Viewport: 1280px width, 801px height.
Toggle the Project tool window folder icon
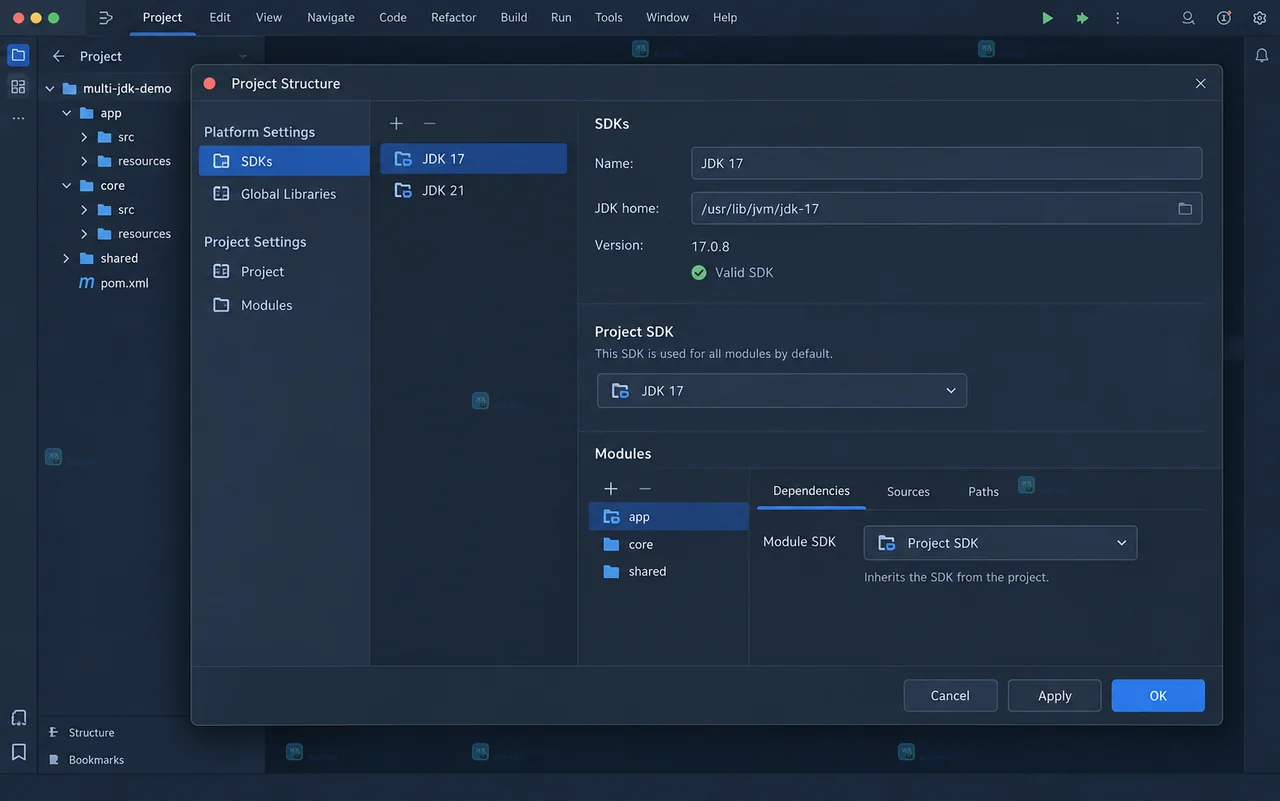pyautogui.click(x=18, y=55)
